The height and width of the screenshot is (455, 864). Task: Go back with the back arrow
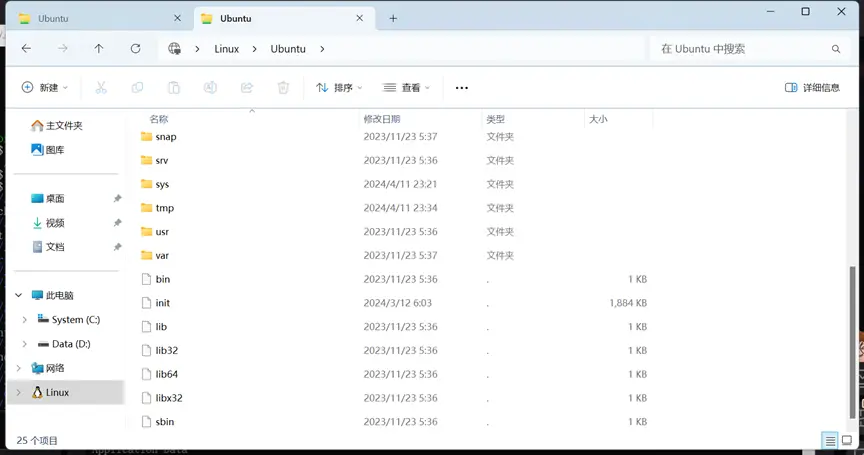(x=26, y=48)
